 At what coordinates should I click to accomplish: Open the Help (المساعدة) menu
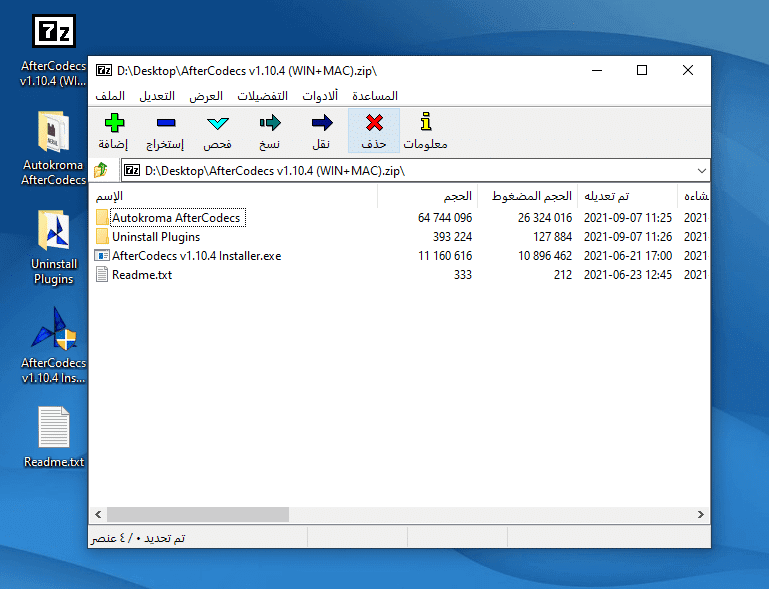click(375, 96)
